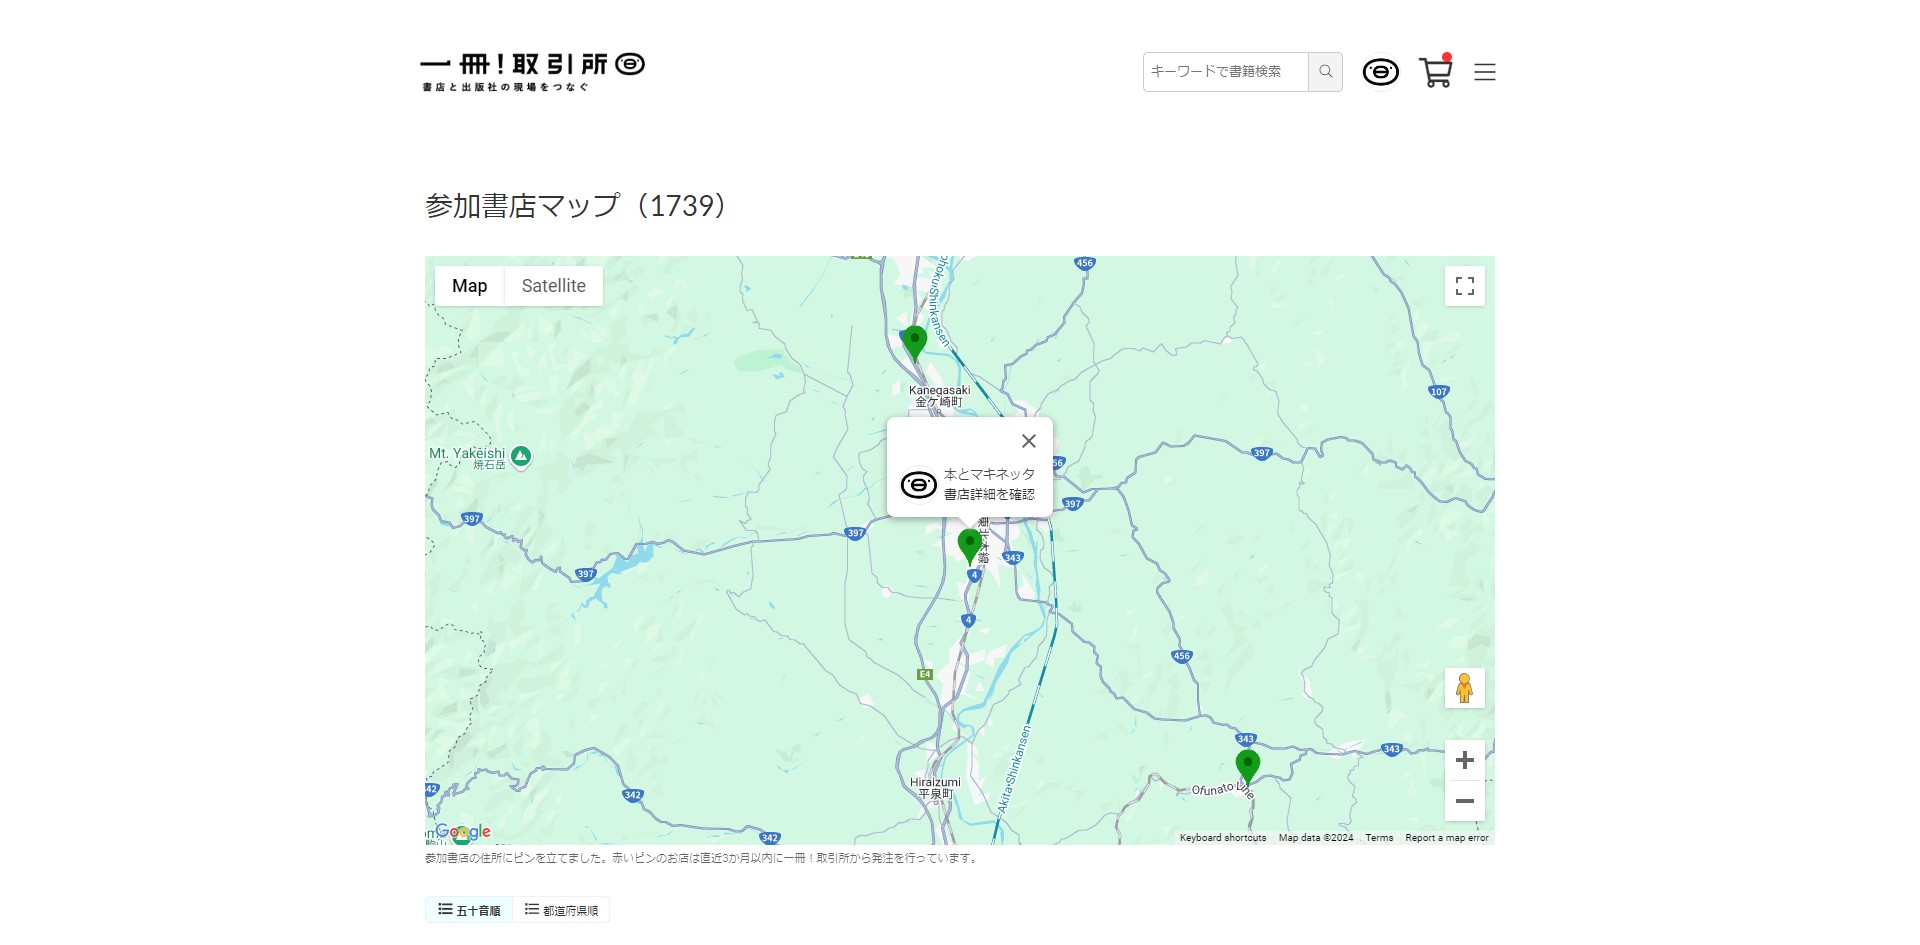The height and width of the screenshot is (945, 1920).
Task: Open 本とマキネッタ store name link
Action: tap(989, 474)
